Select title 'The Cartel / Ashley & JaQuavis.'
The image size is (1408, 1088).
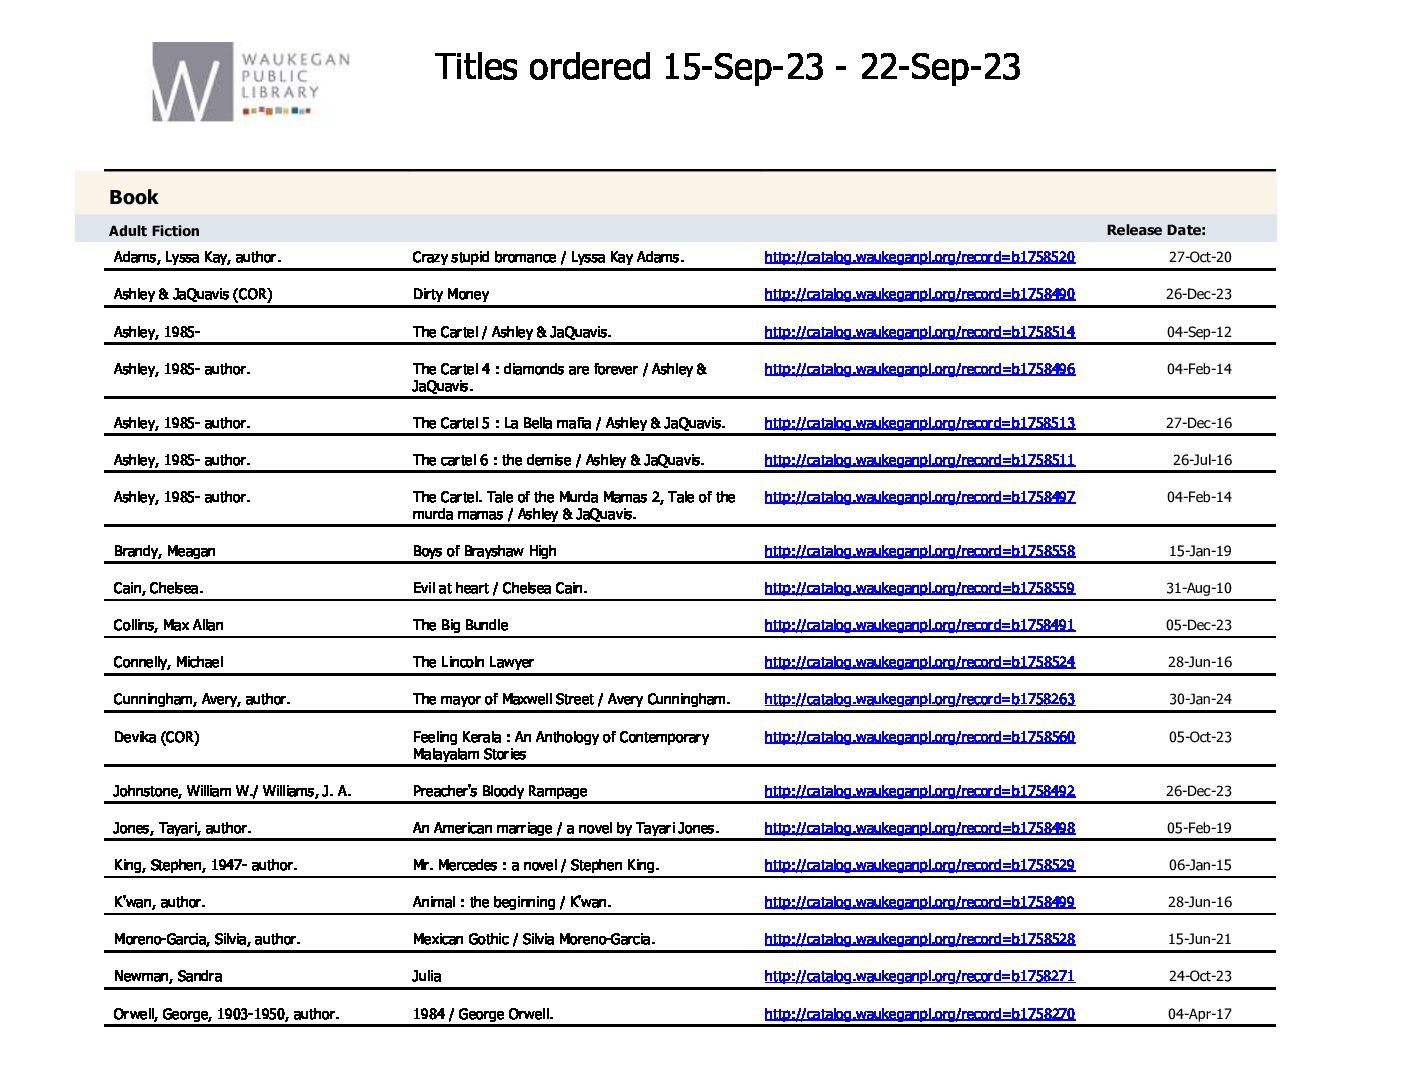click(512, 332)
